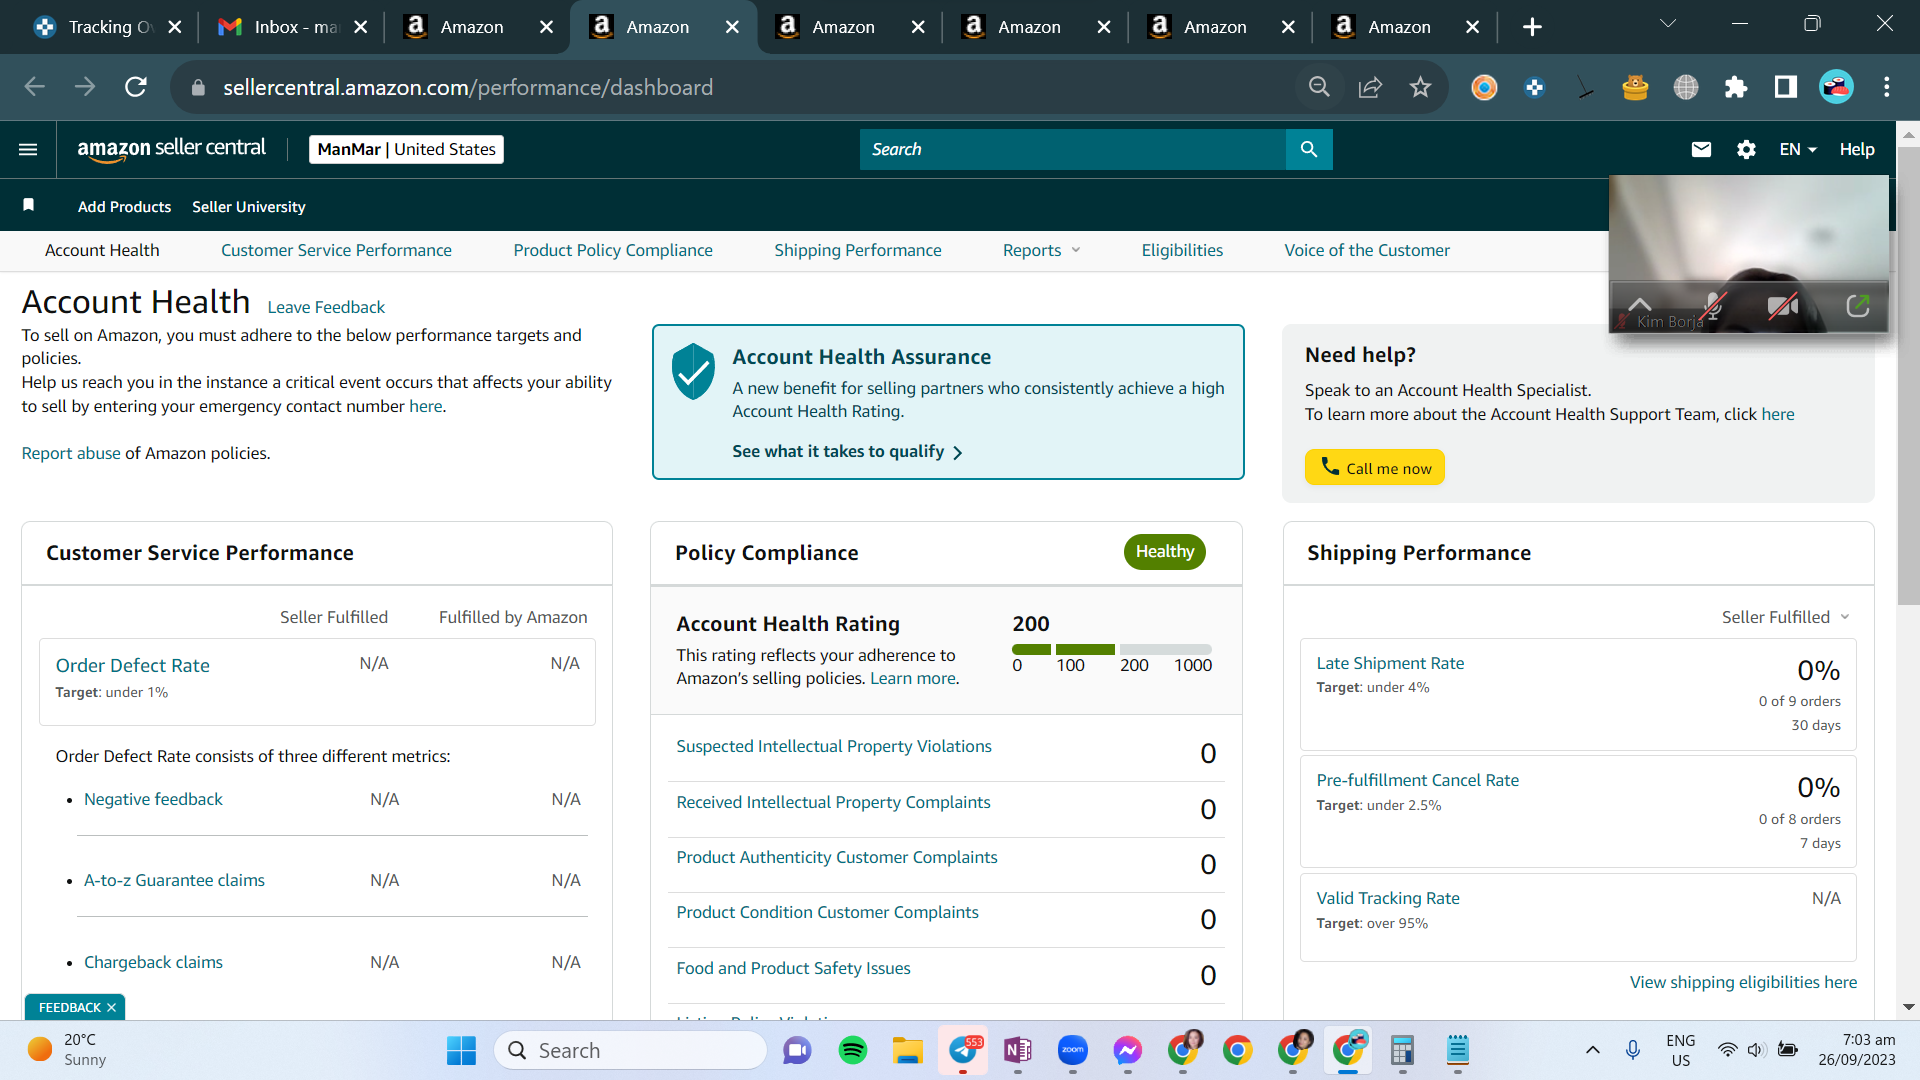
Task: Click the Healthy status badge
Action: click(1165, 552)
